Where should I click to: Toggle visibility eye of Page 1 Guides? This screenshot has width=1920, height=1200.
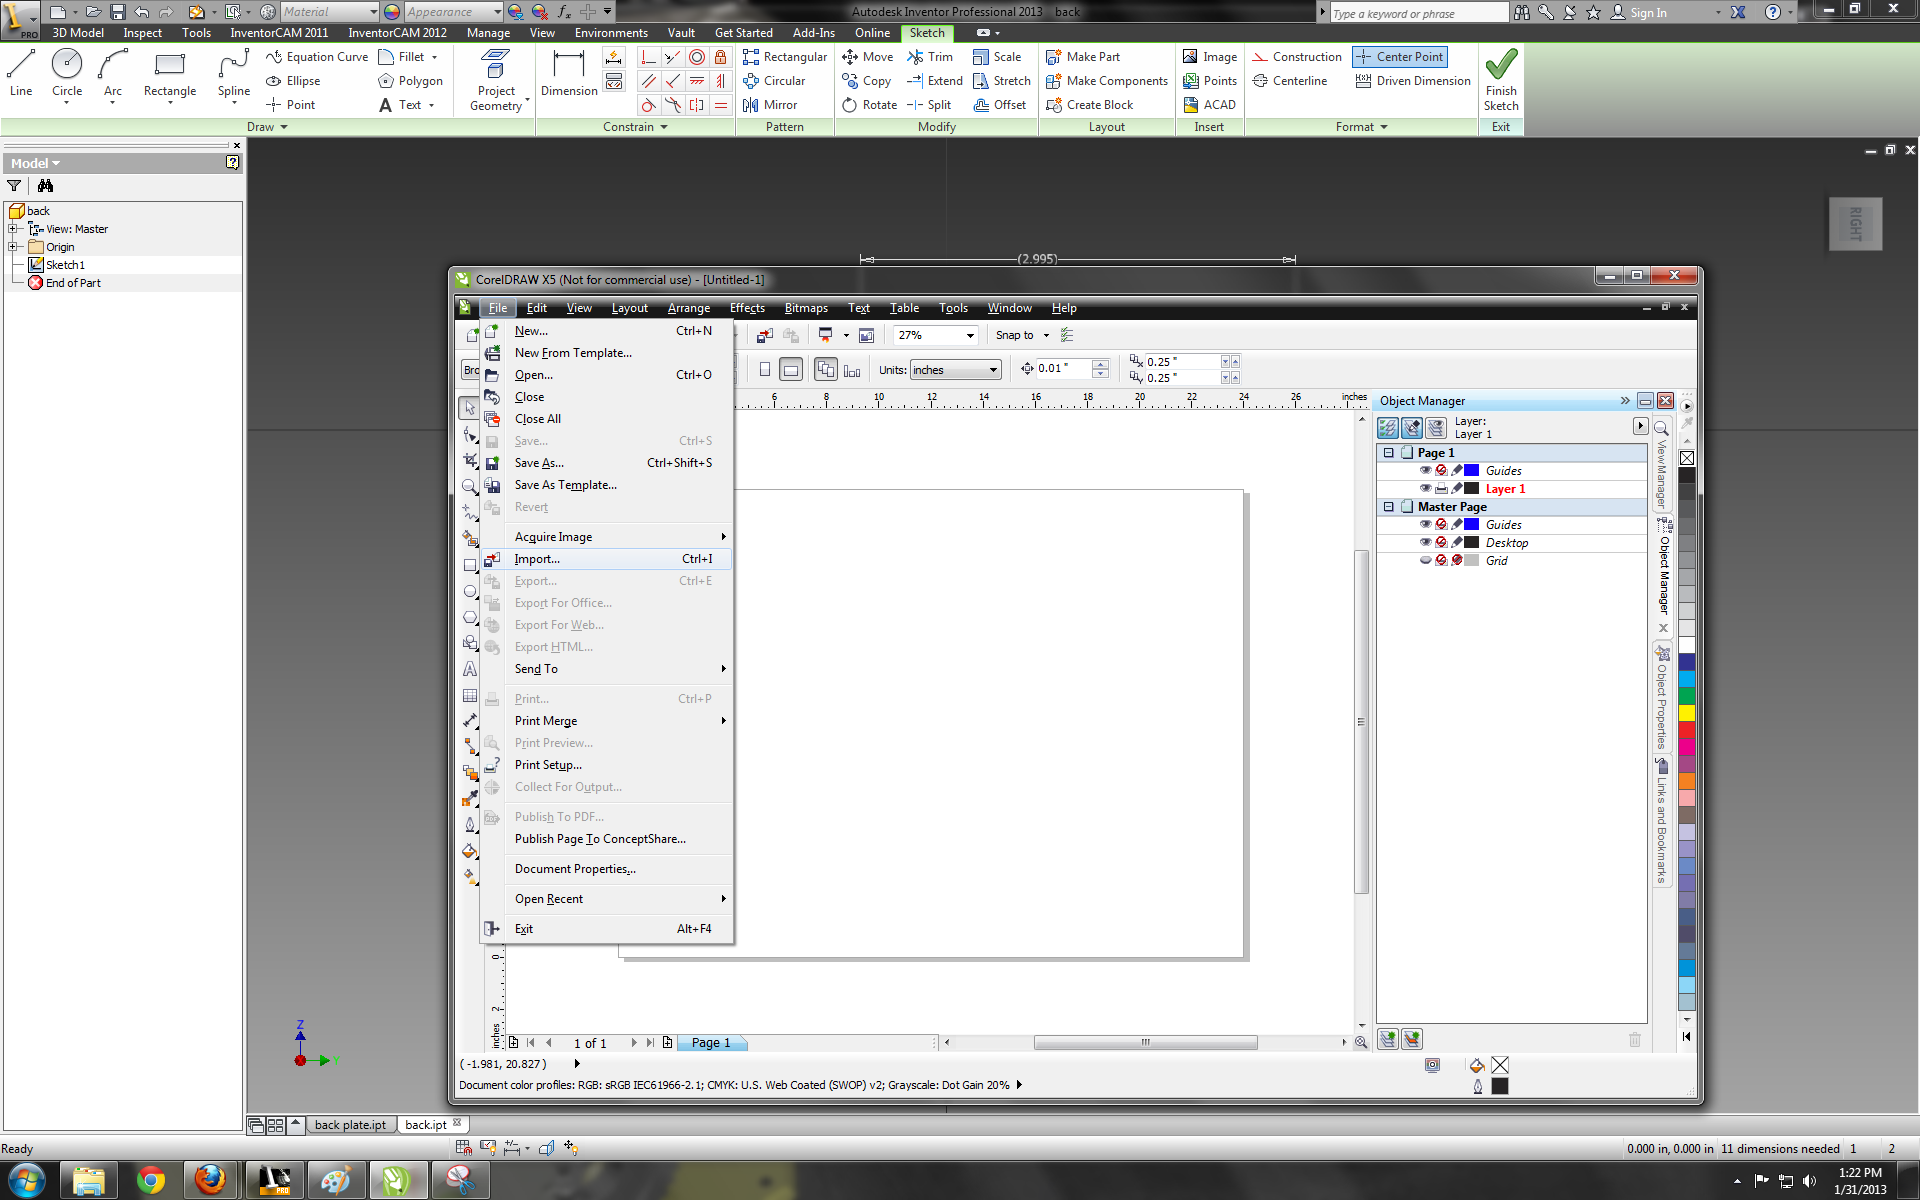click(1425, 470)
